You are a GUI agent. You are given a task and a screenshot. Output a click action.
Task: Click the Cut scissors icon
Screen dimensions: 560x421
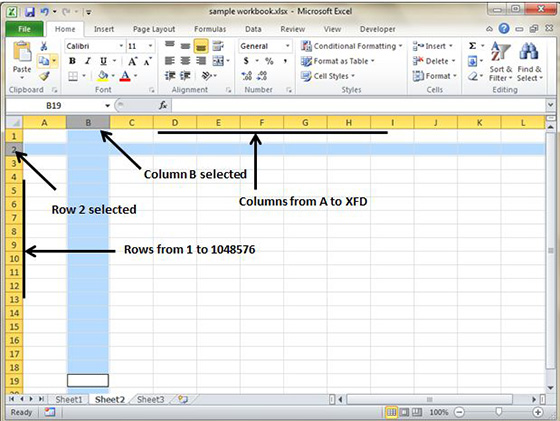tap(44, 46)
